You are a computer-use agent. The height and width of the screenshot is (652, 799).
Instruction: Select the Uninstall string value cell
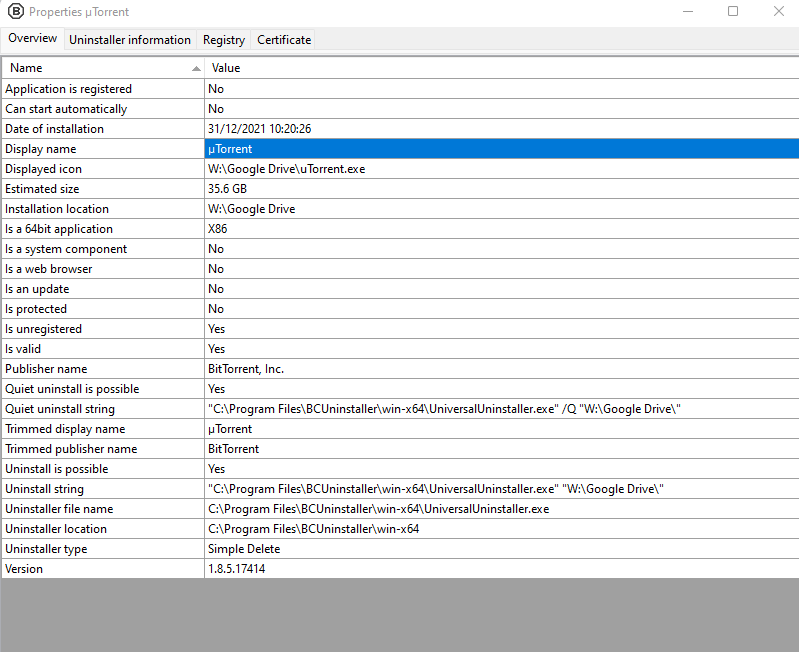(501, 488)
